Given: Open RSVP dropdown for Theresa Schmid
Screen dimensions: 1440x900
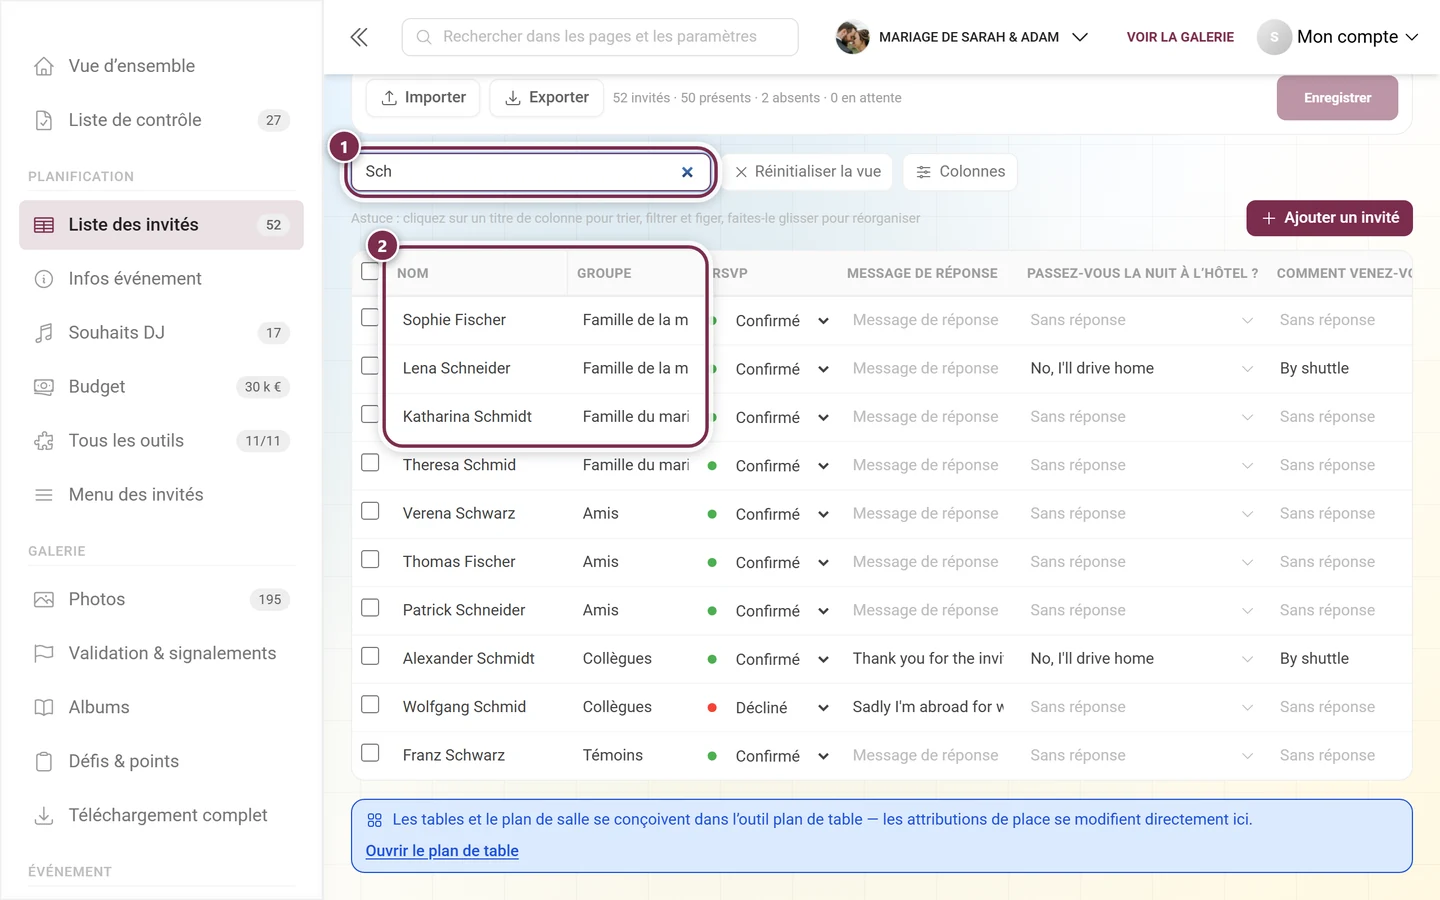Looking at the screenshot, I should [x=823, y=466].
